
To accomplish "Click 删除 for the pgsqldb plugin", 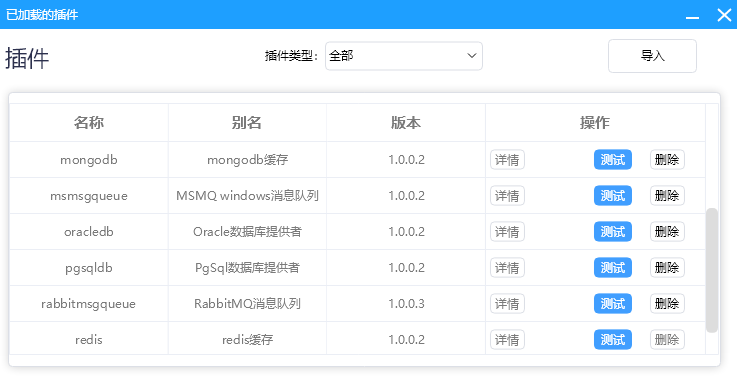I will click(x=667, y=267).
